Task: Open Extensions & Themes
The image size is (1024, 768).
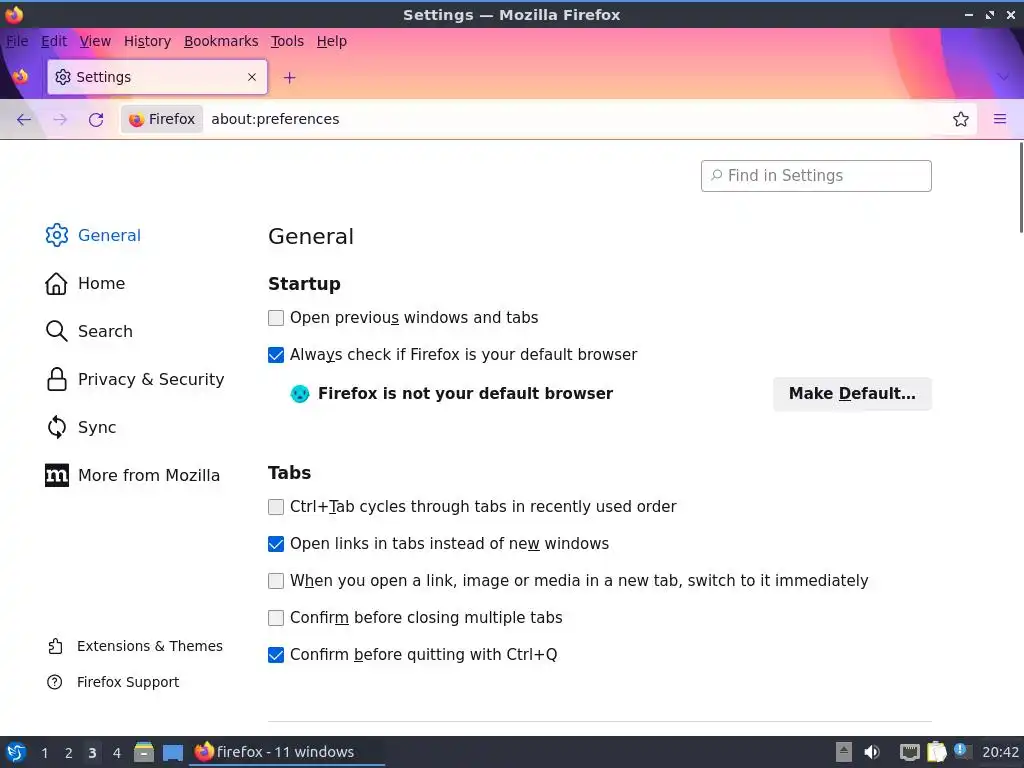Action: pyautogui.click(x=135, y=646)
